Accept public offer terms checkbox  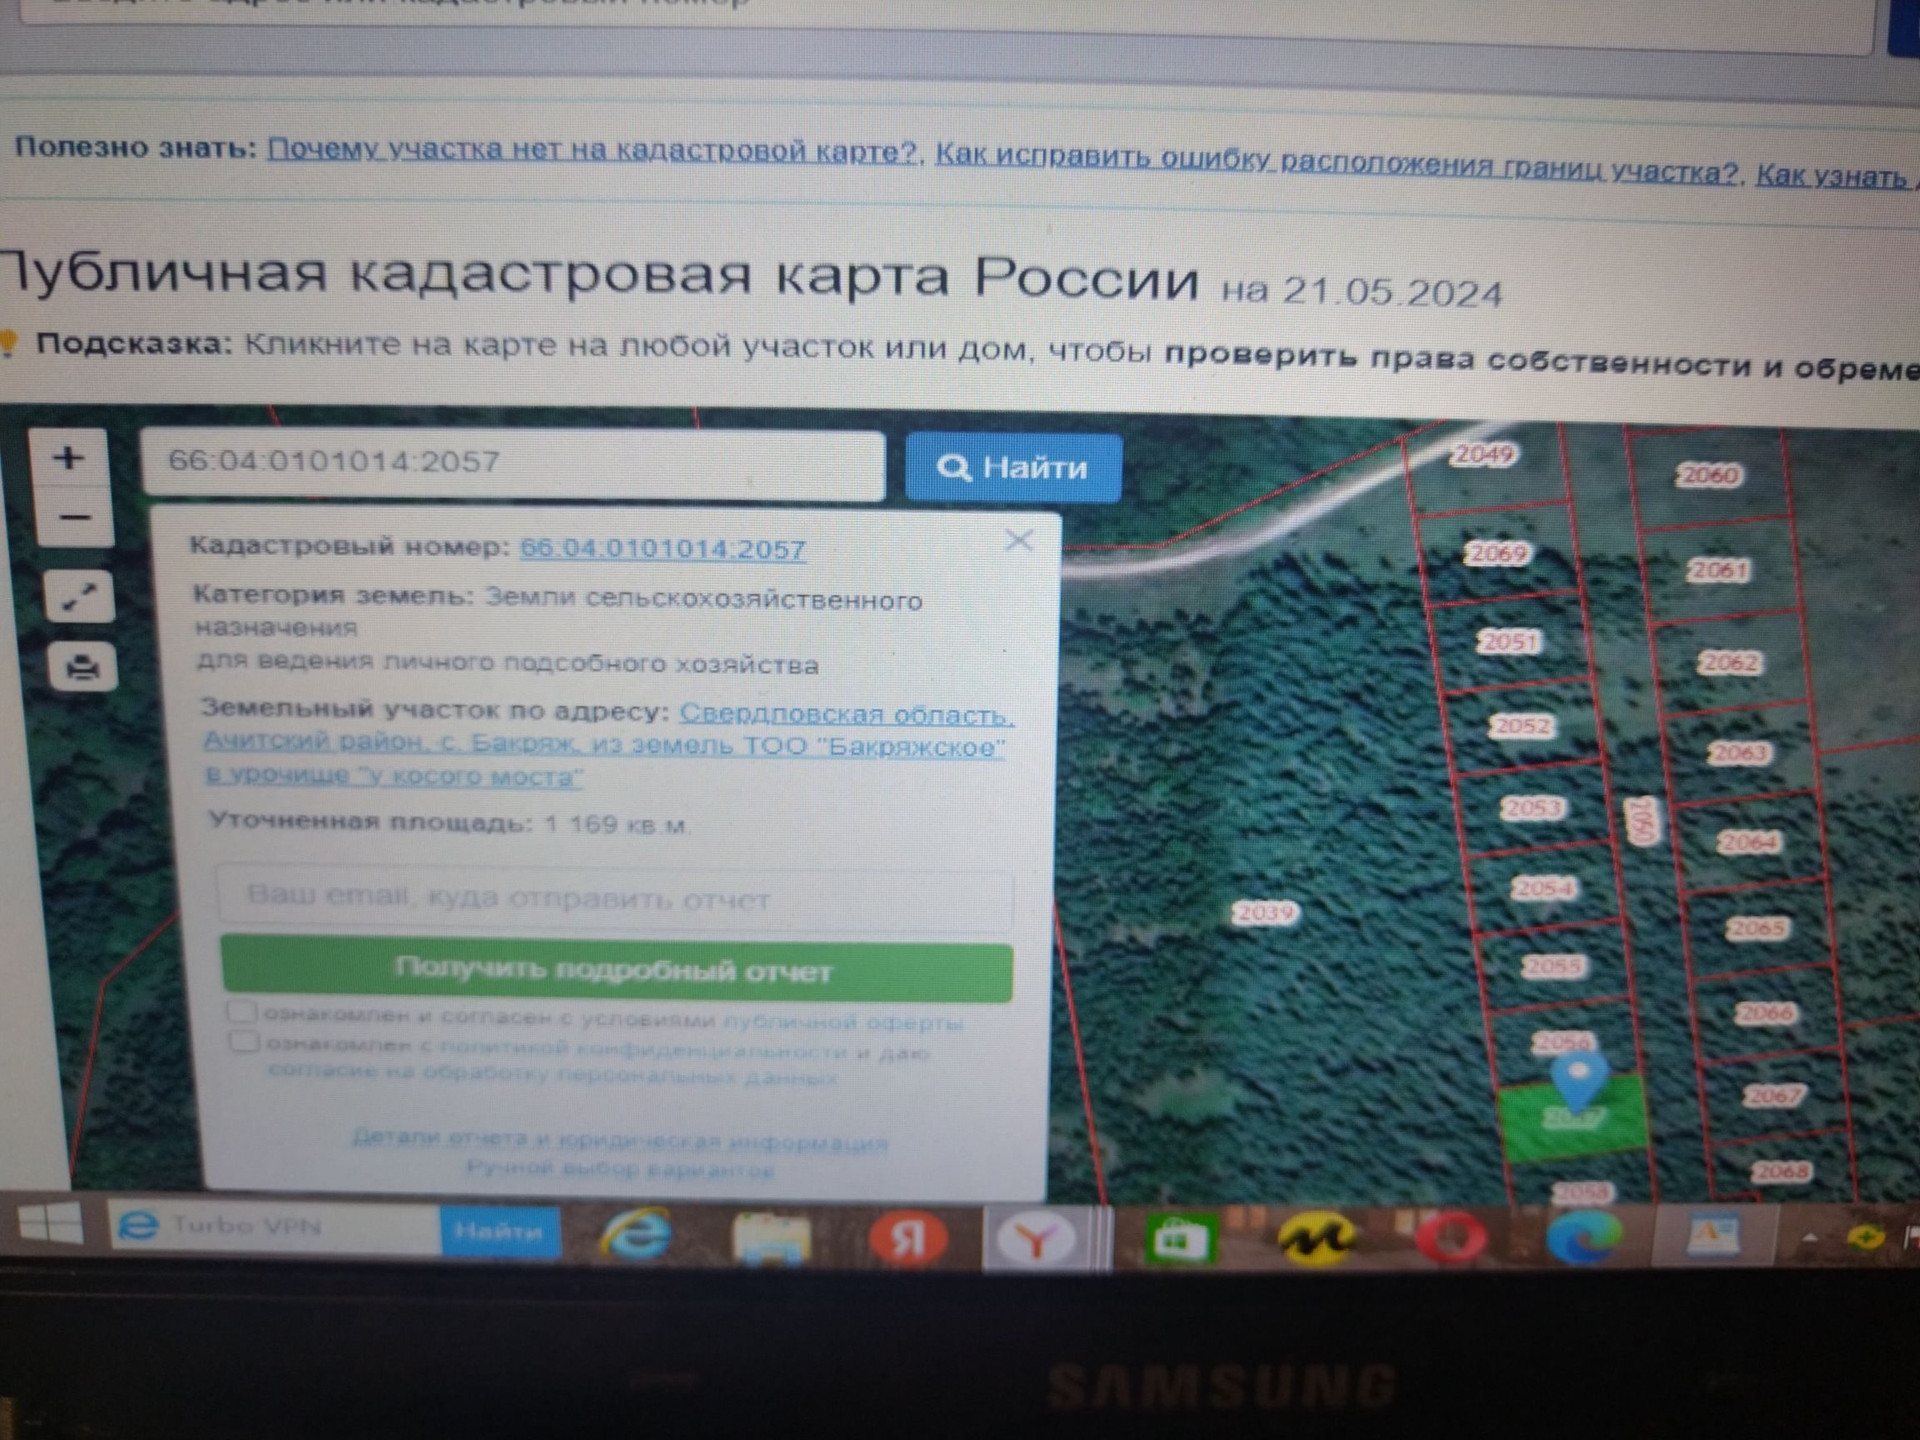point(241,1012)
